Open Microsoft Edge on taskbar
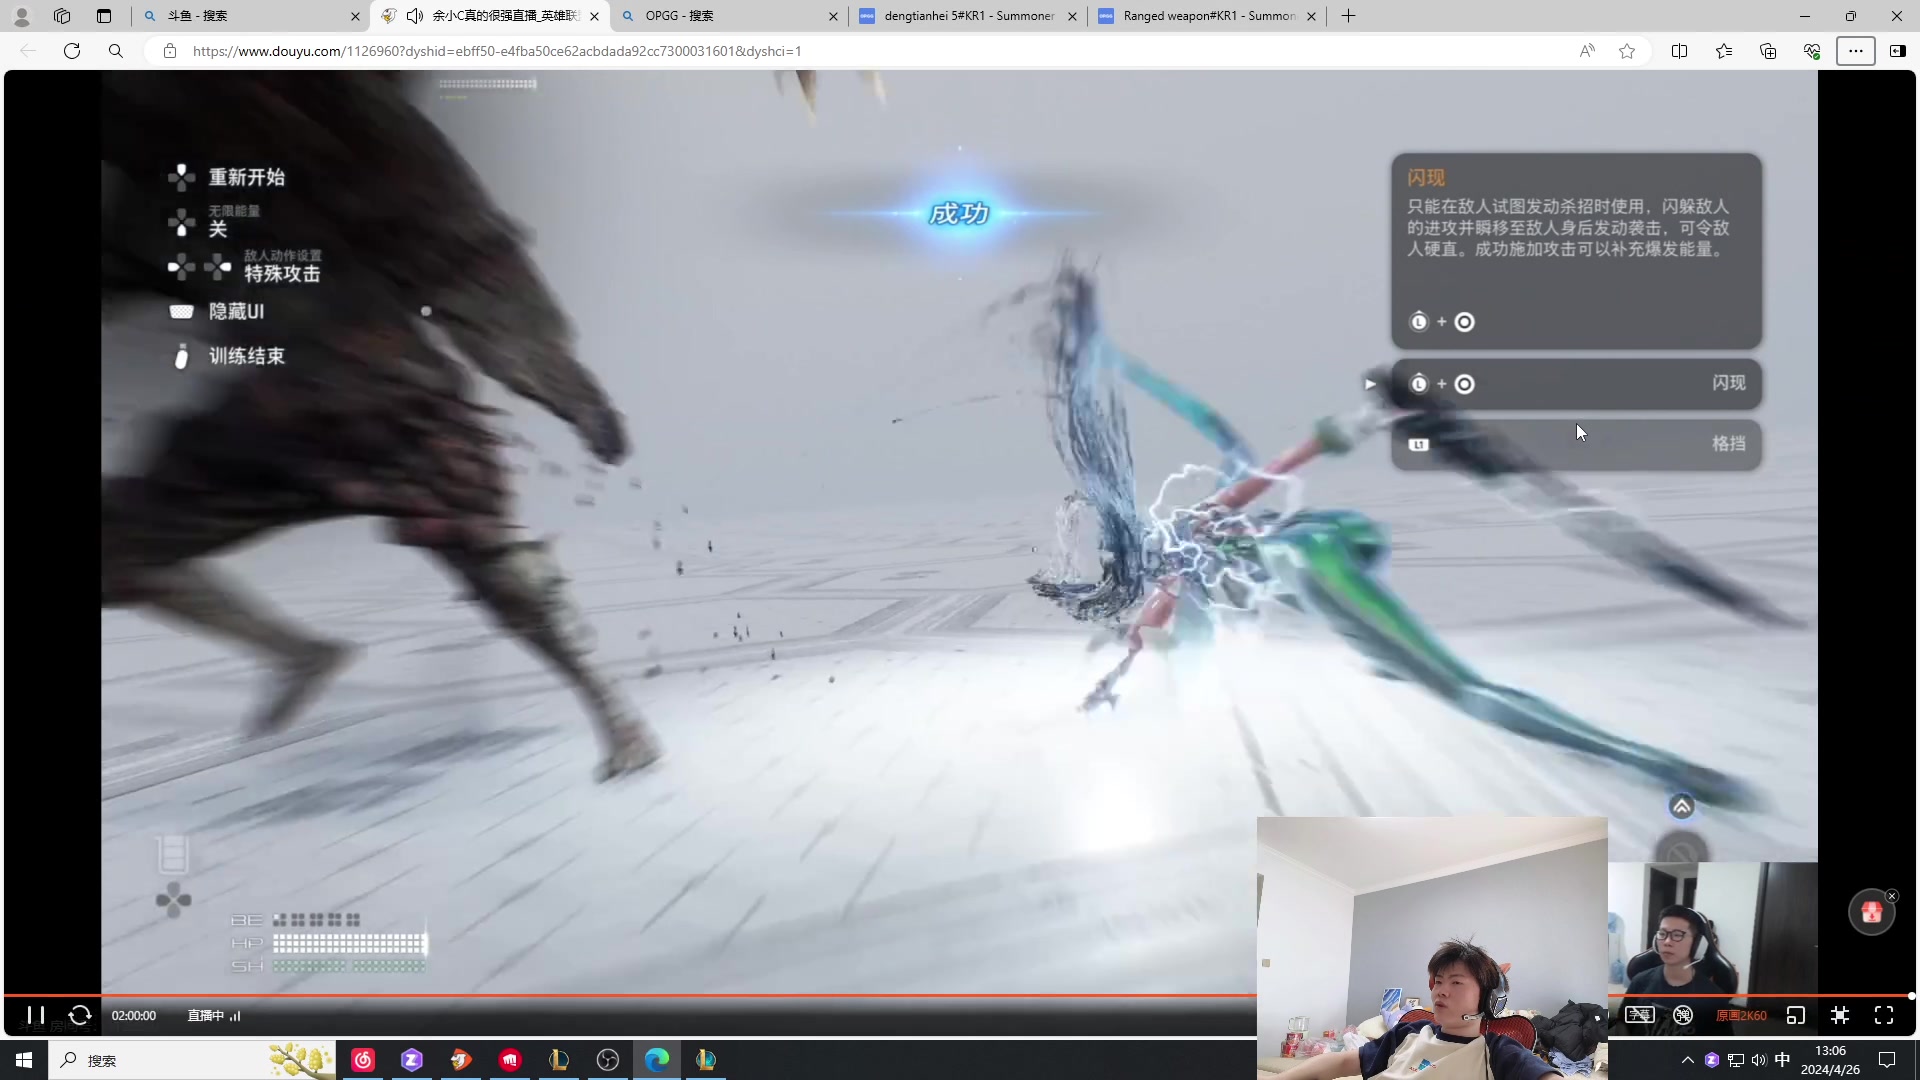 click(x=657, y=1060)
